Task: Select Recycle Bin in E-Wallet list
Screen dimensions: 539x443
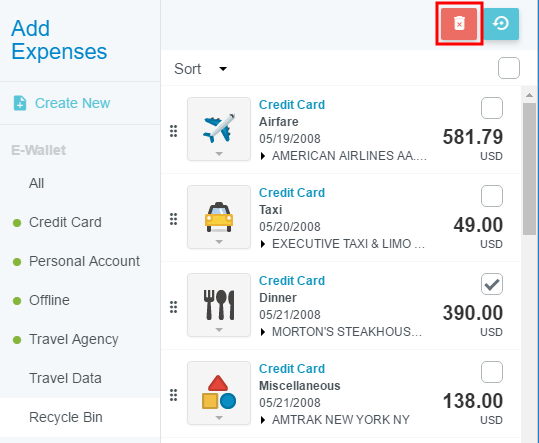Action: coord(66,417)
